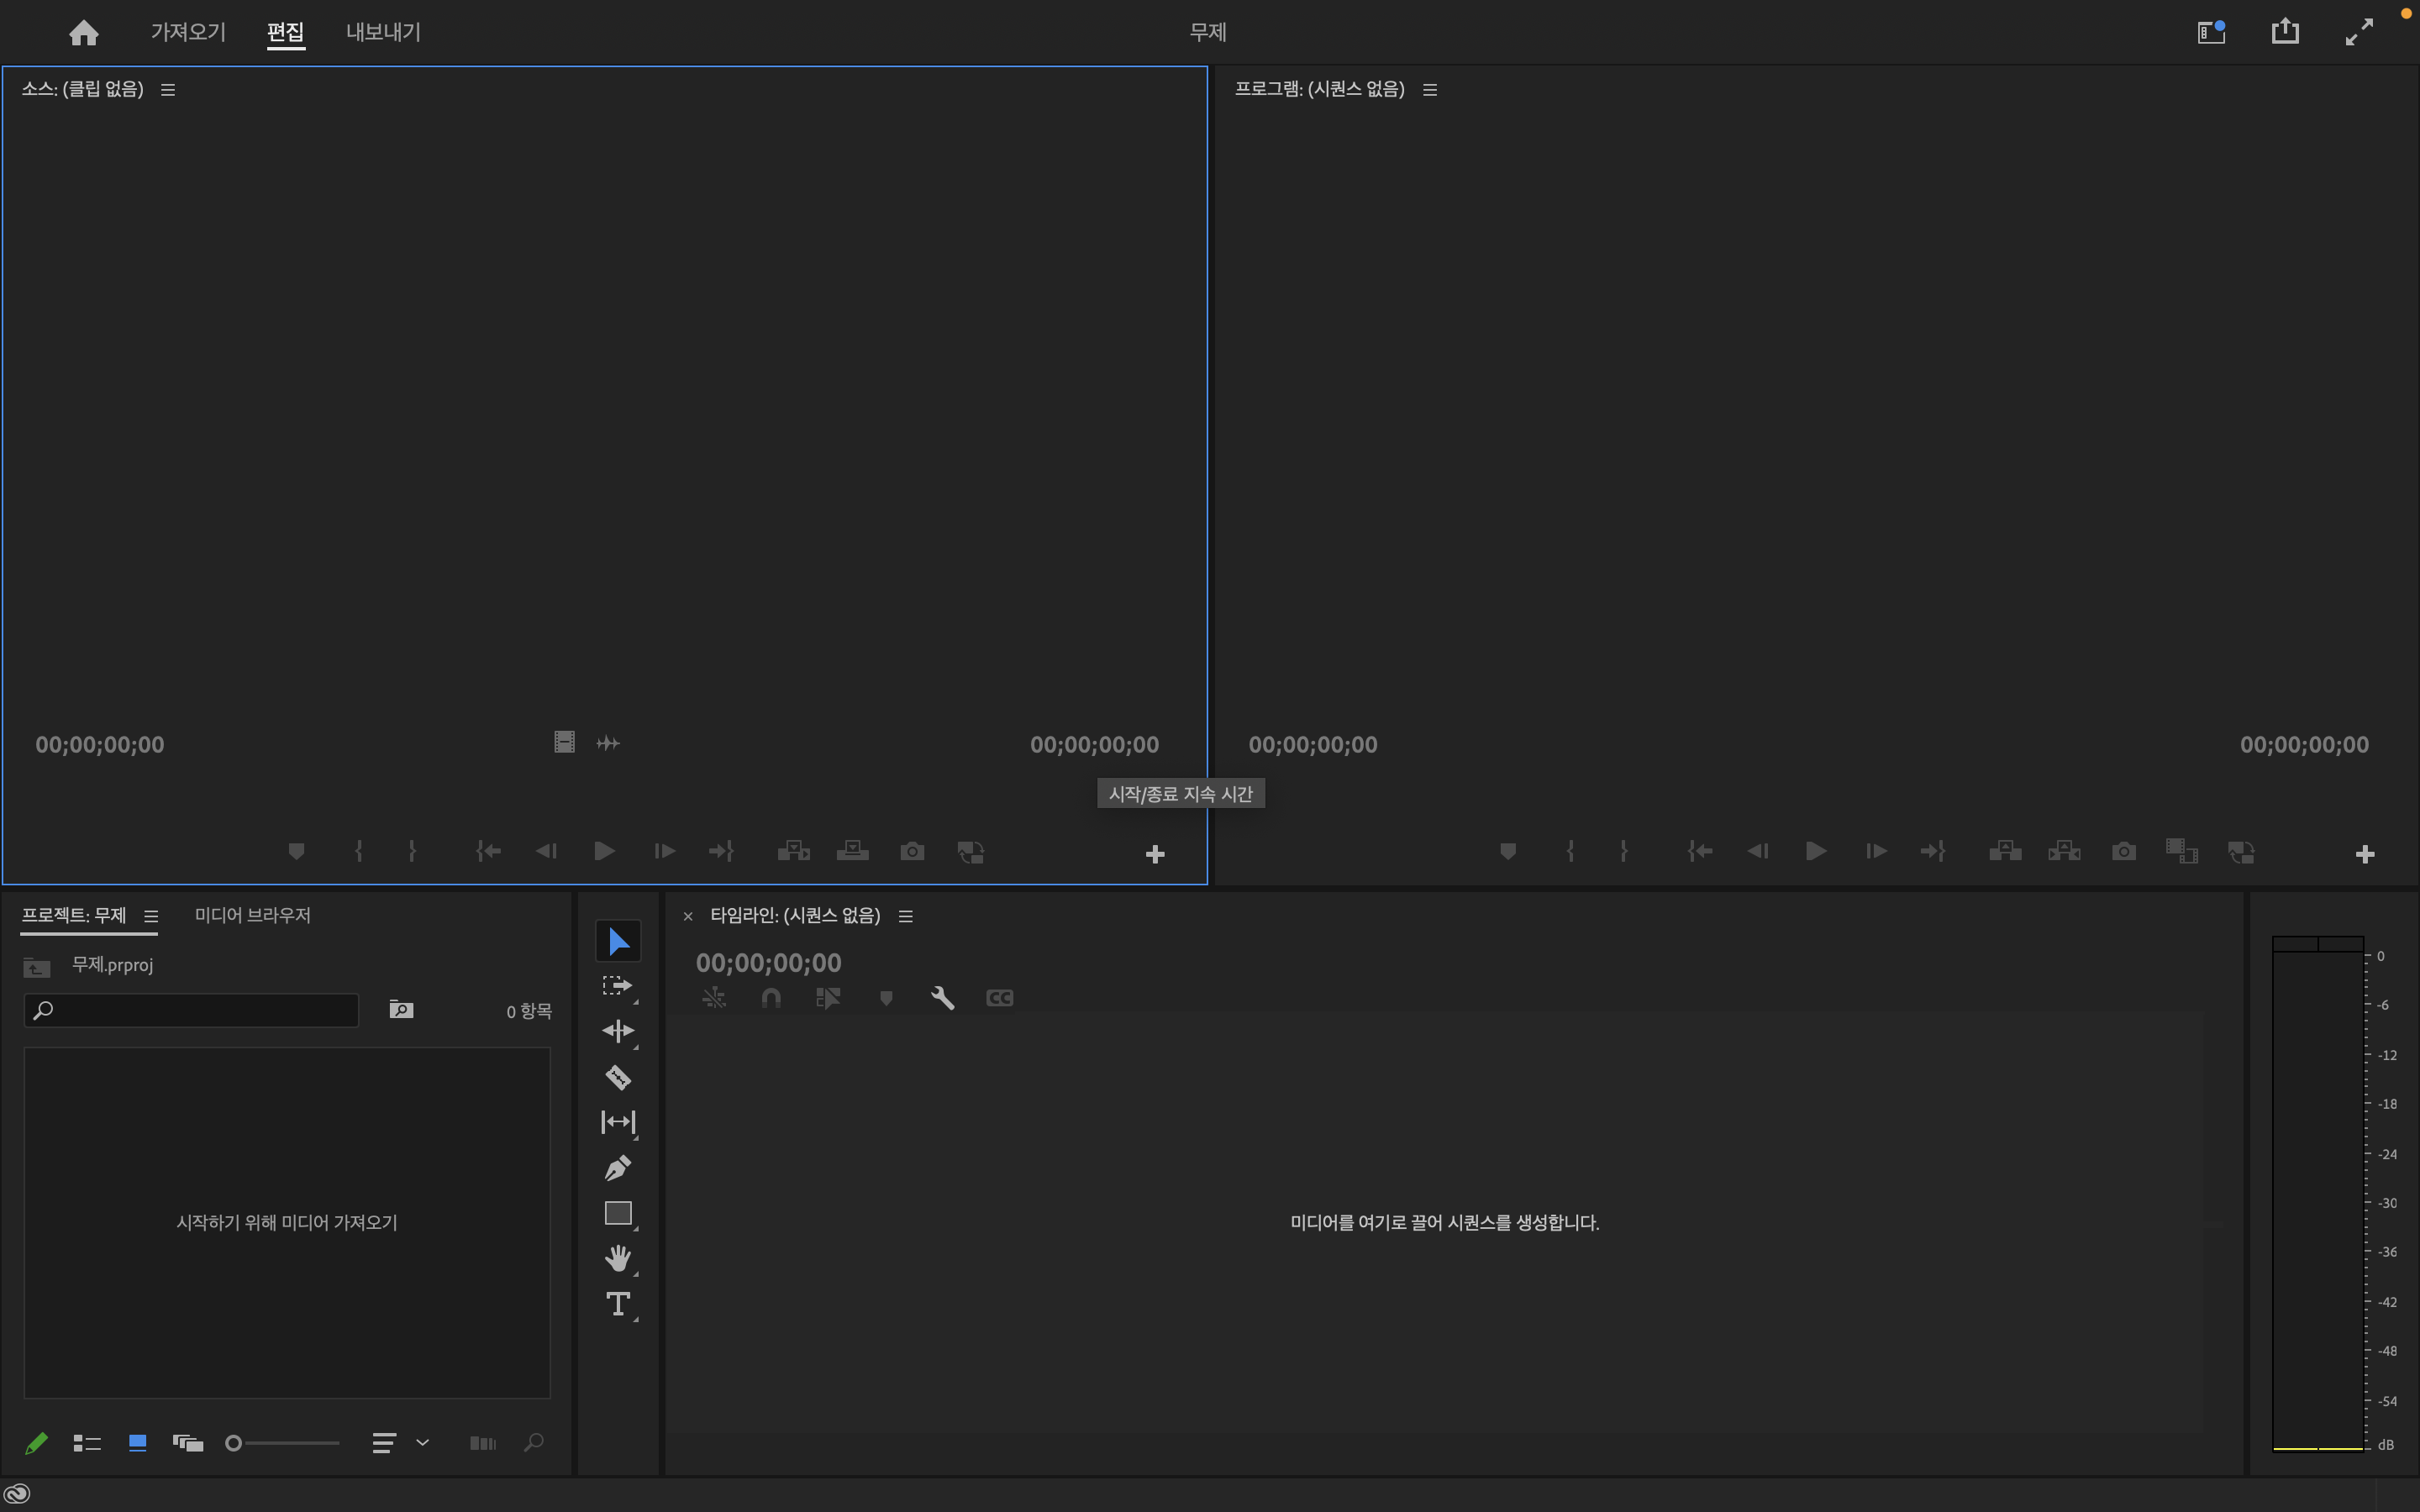The width and height of the screenshot is (2420, 1512).
Task: Select the Ripple Edit tool
Action: pyautogui.click(x=617, y=1031)
